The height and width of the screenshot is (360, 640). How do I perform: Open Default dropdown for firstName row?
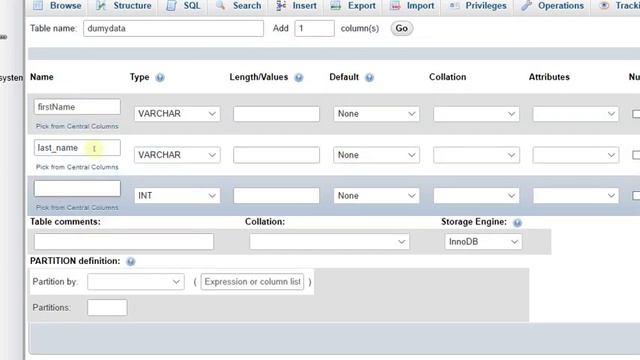[376, 114]
